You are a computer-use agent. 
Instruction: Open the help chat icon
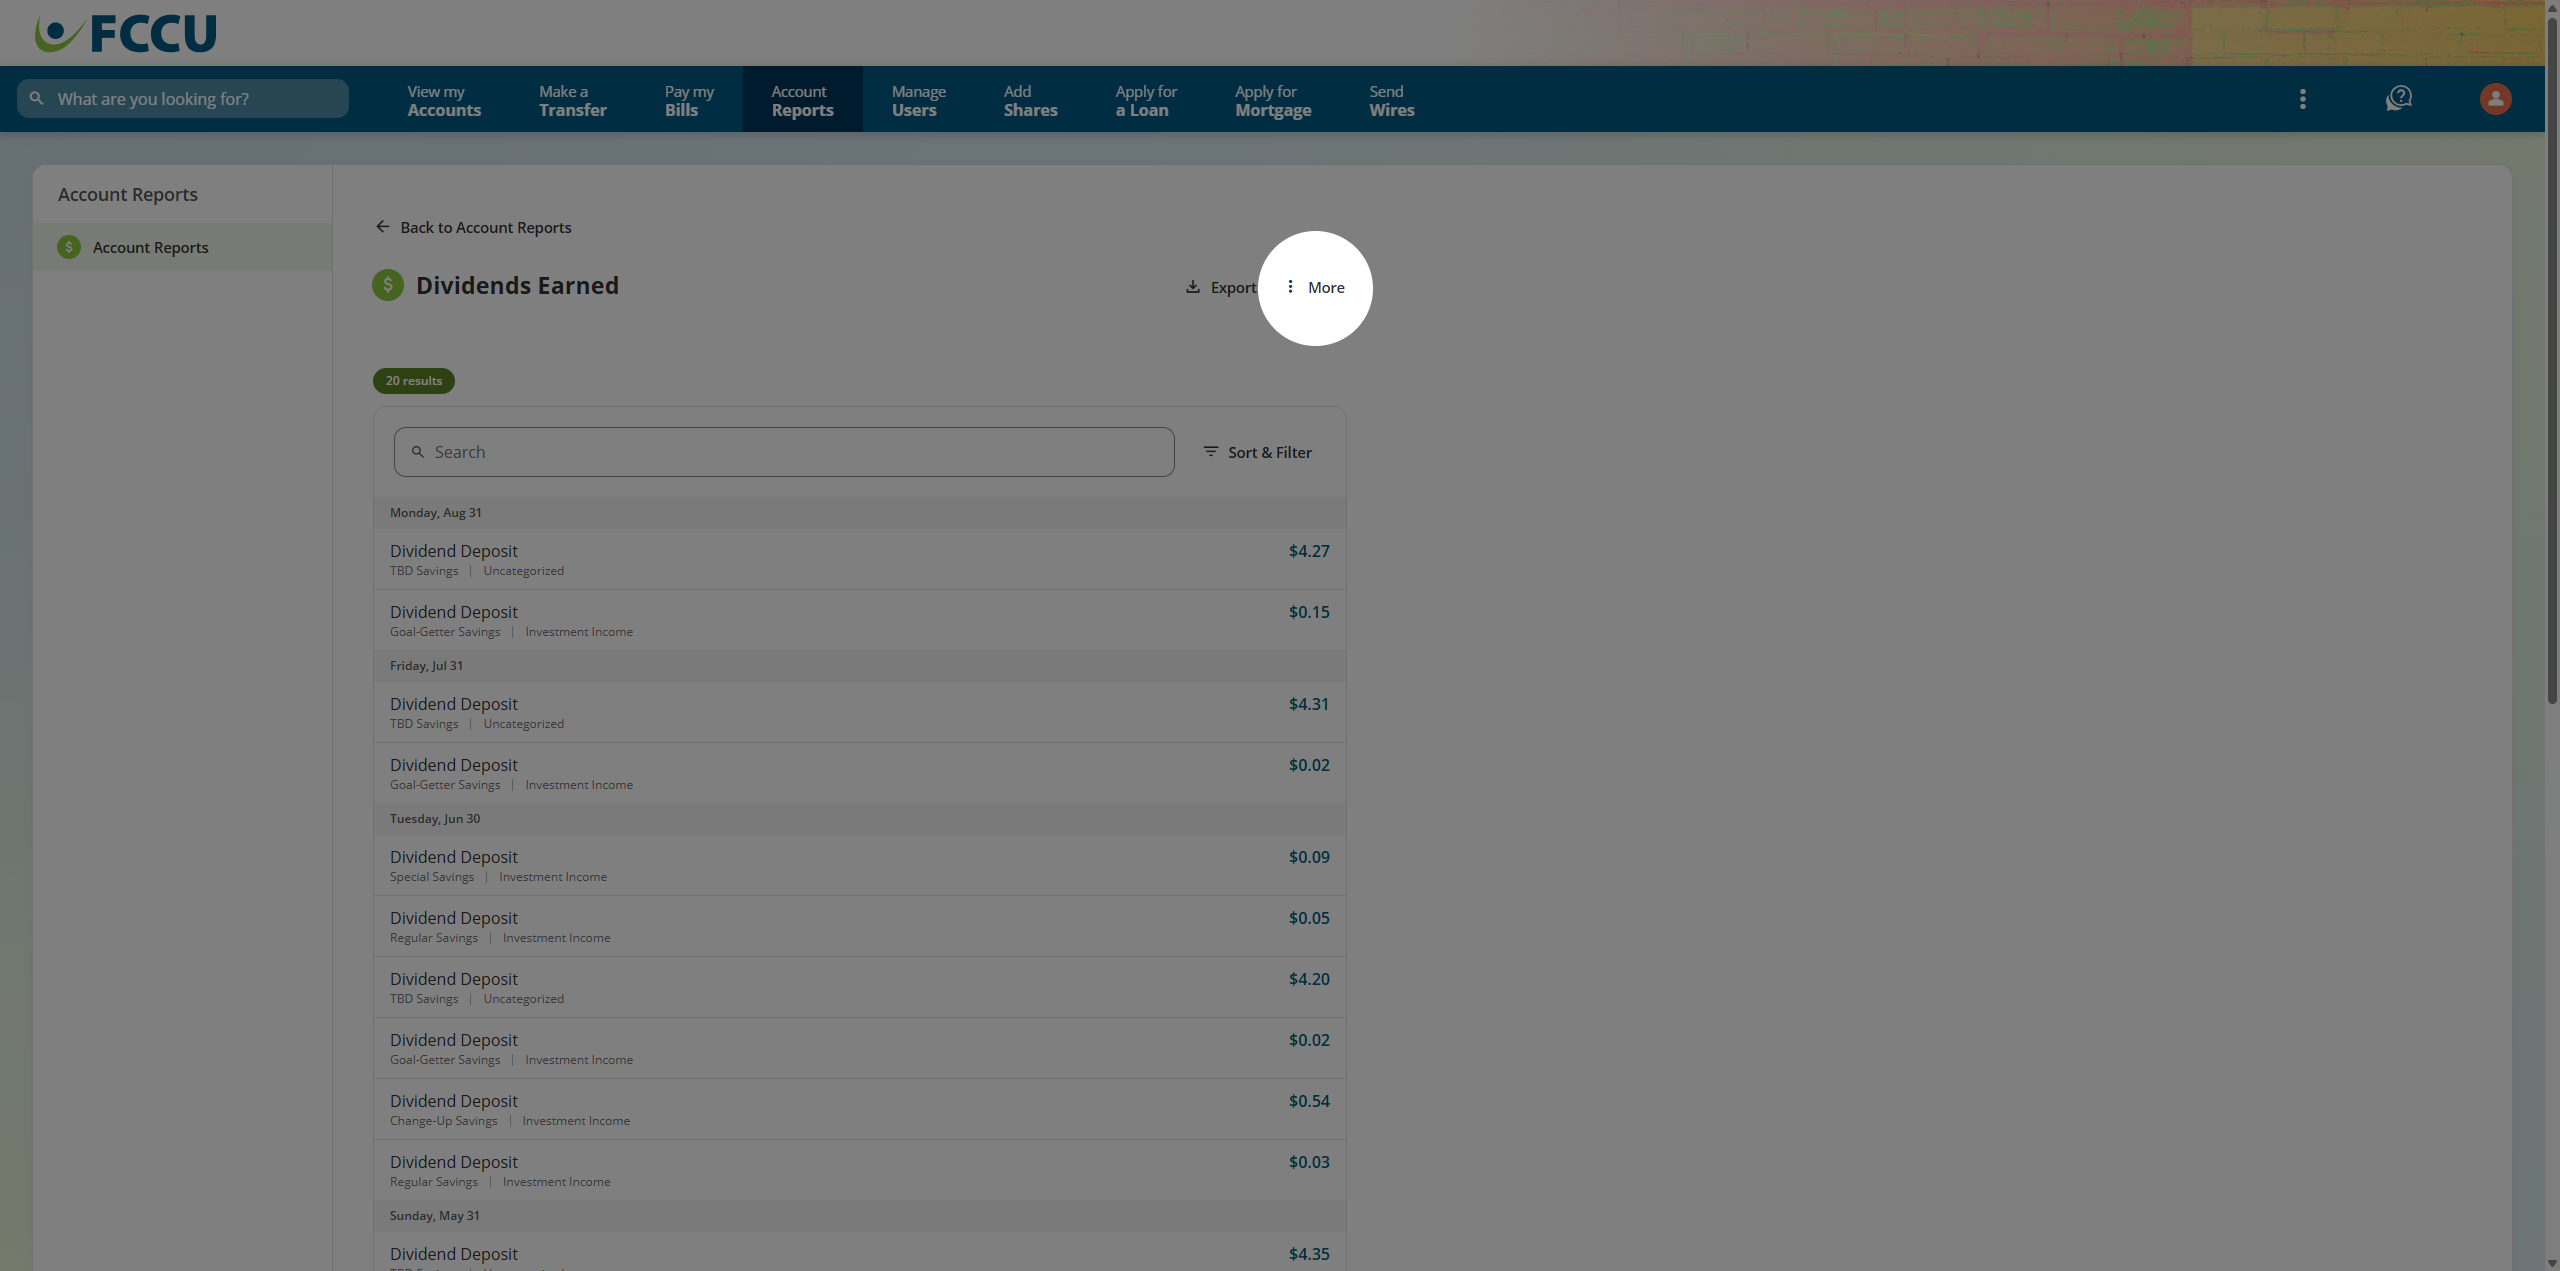[2399, 98]
